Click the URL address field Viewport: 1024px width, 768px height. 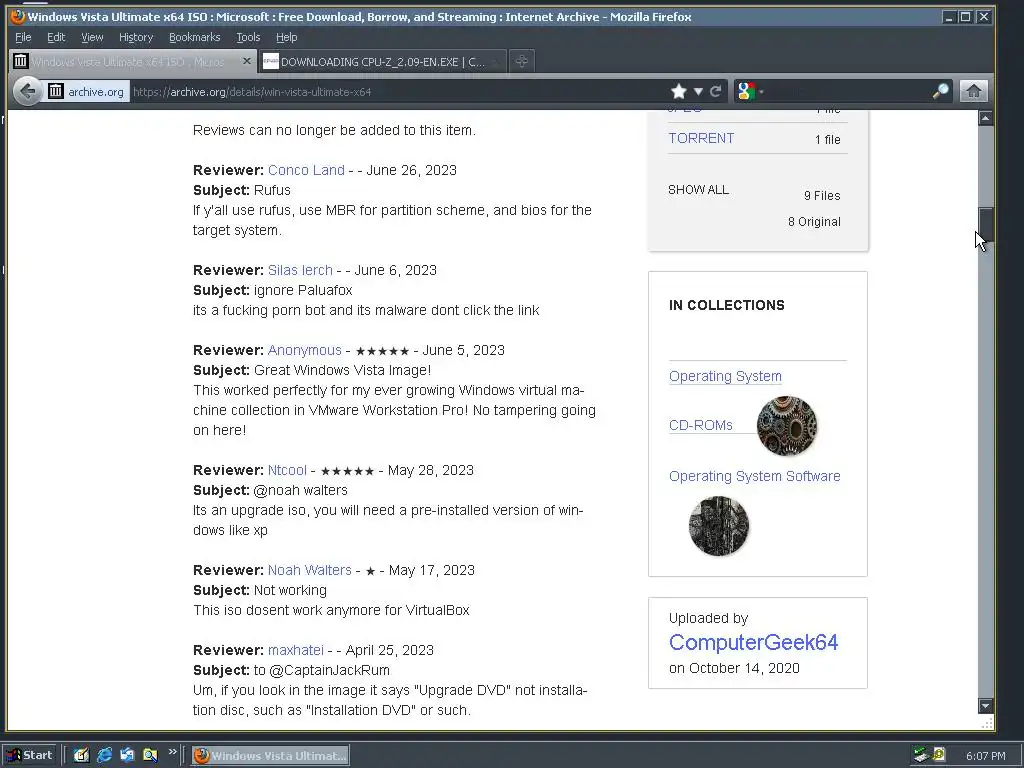(x=398, y=91)
